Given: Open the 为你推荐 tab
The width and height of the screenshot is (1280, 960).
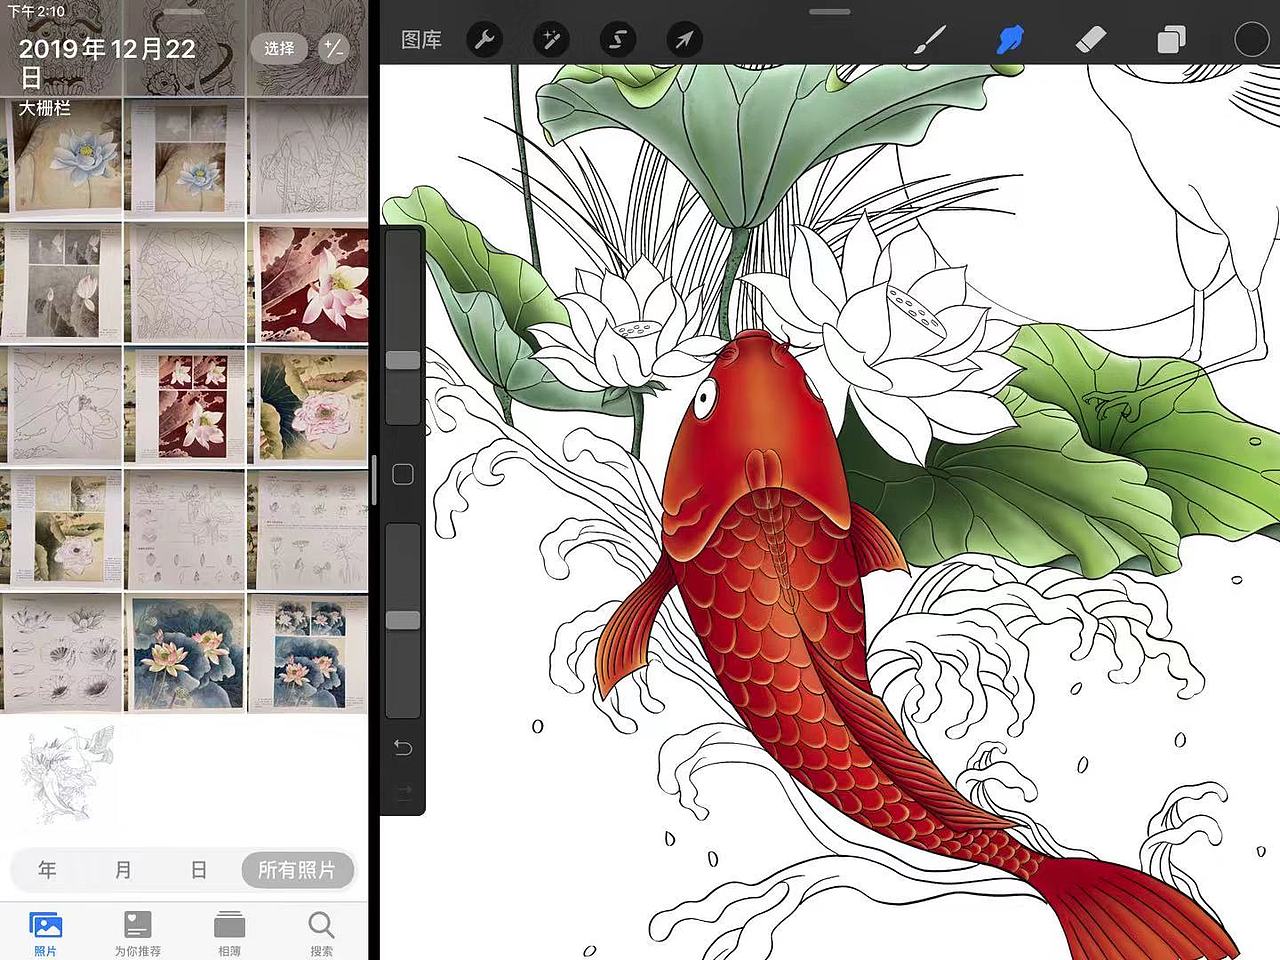Looking at the screenshot, I should click(x=138, y=933).
